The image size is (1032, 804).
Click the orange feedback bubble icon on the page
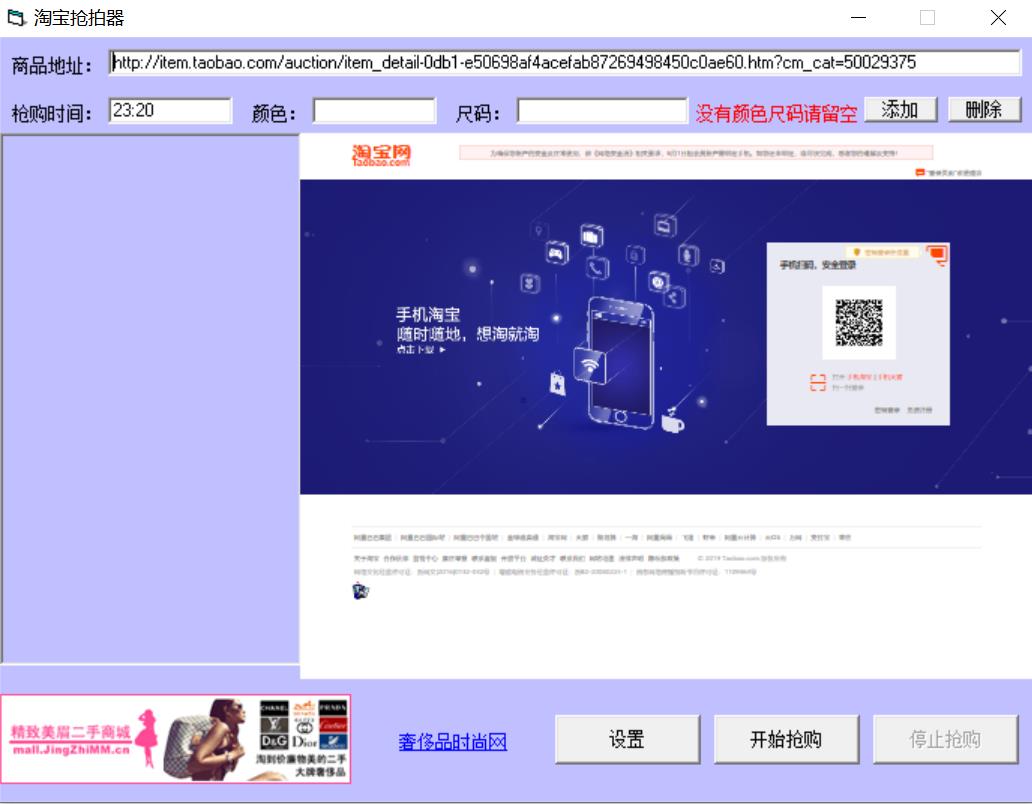(x=938, y=254)
